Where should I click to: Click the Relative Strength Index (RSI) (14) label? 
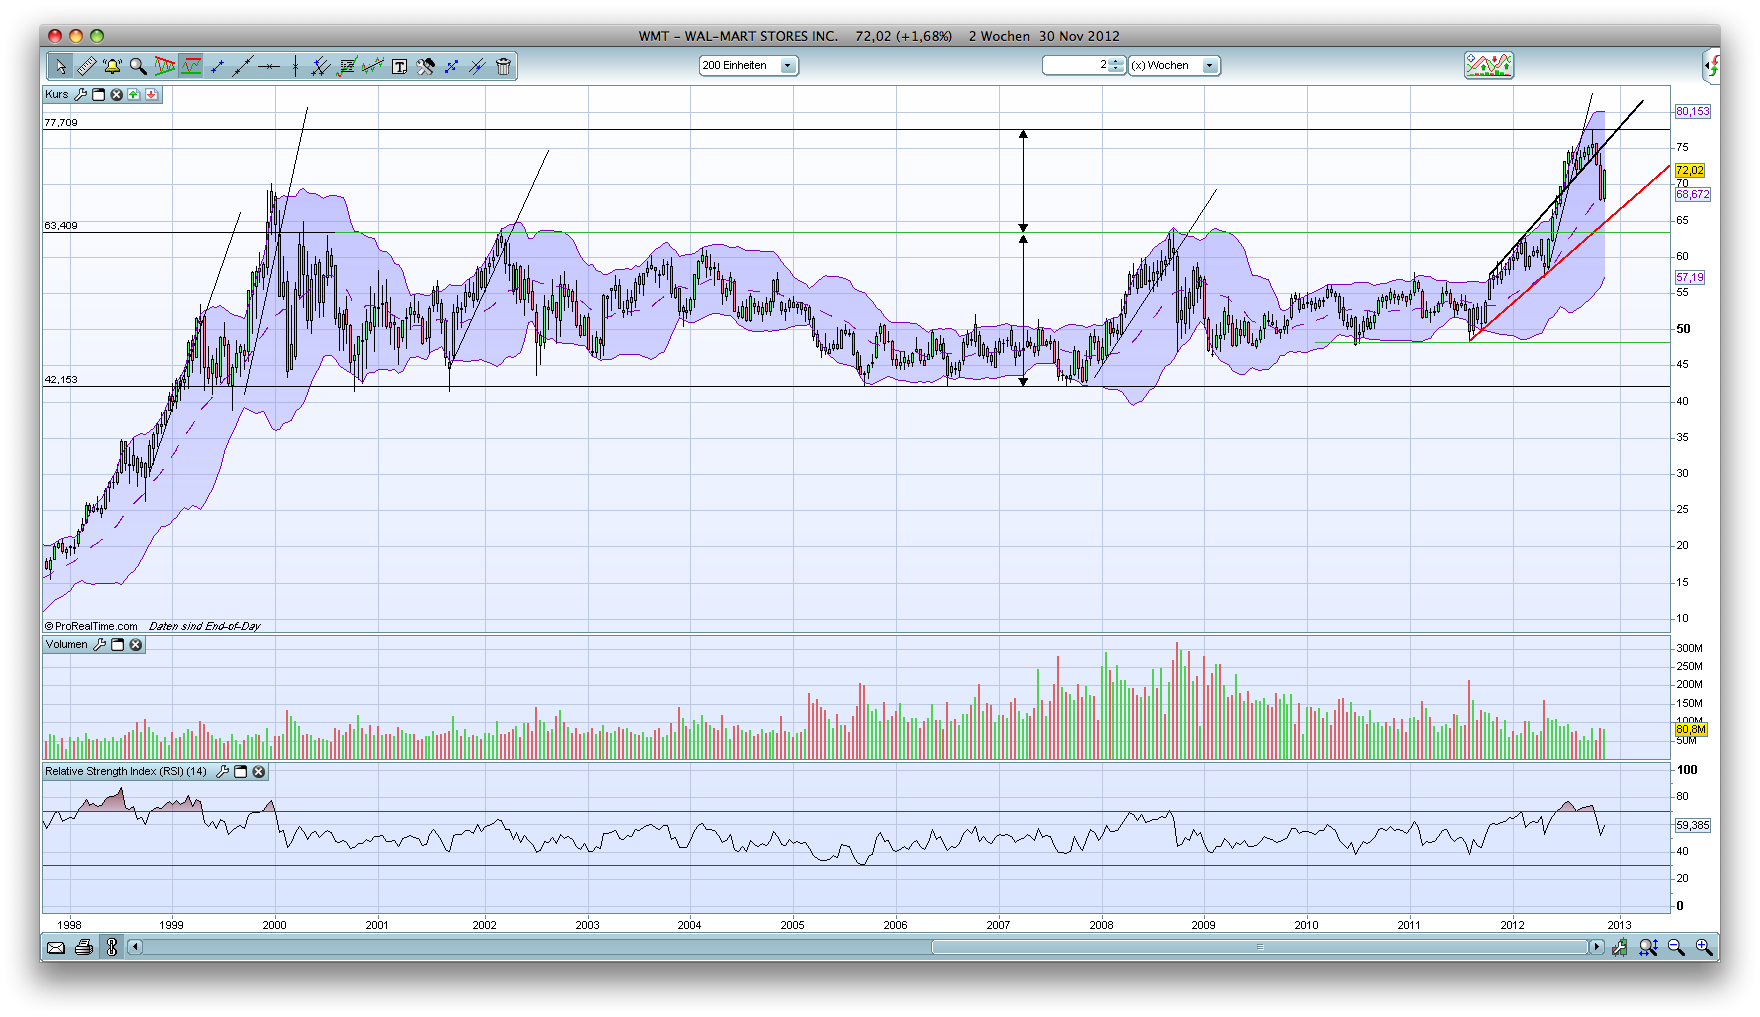[126, 771]
